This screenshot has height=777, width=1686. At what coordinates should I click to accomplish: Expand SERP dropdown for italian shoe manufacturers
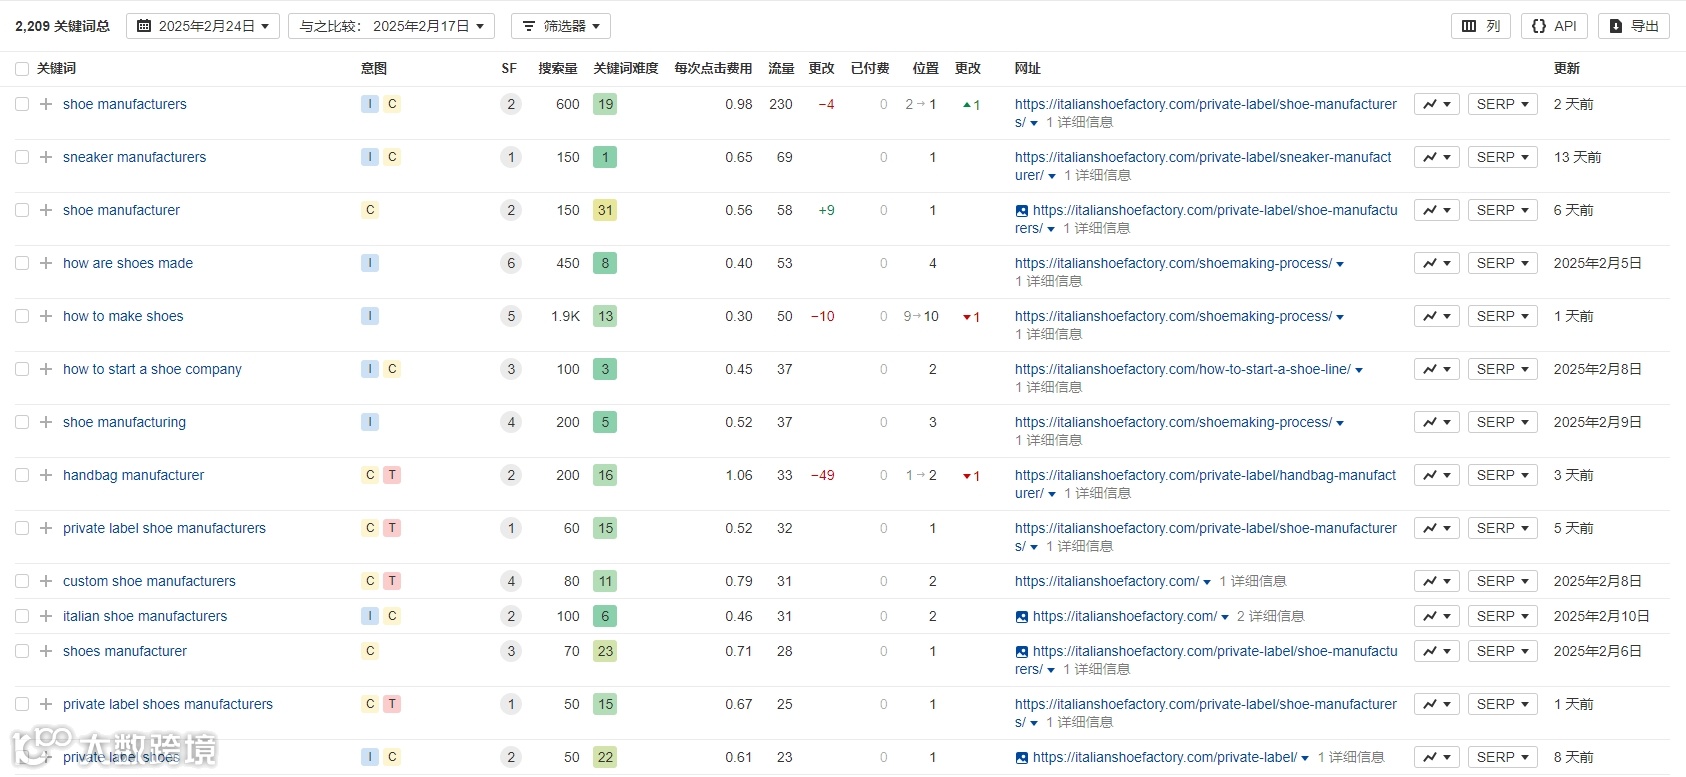(x=1502, y=616)
